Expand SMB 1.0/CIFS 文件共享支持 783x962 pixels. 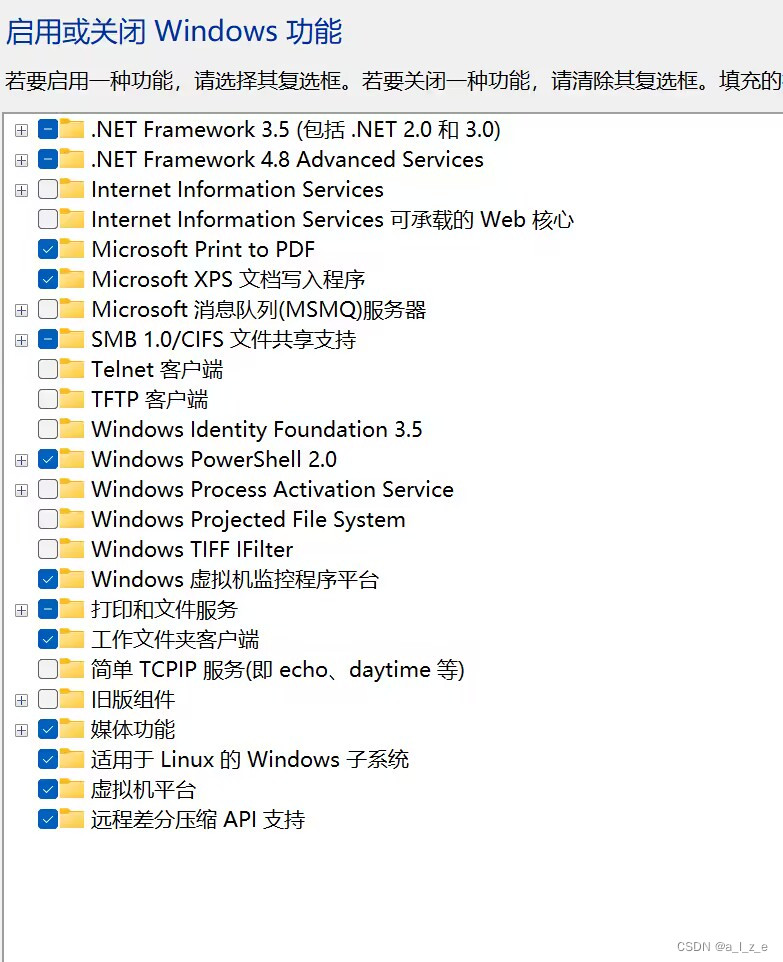pos(21,339)
